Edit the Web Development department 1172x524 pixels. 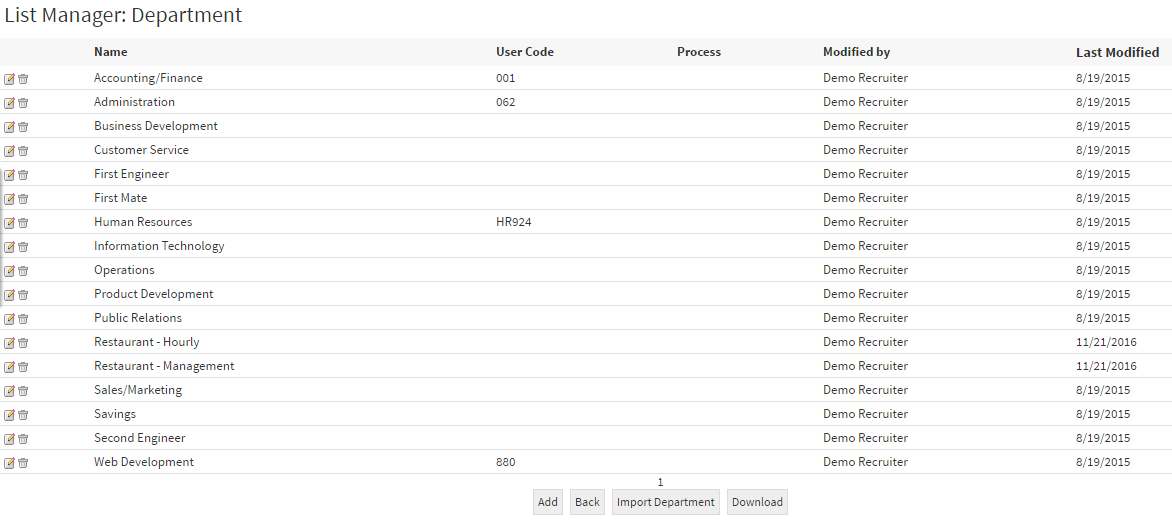(9, 463)
